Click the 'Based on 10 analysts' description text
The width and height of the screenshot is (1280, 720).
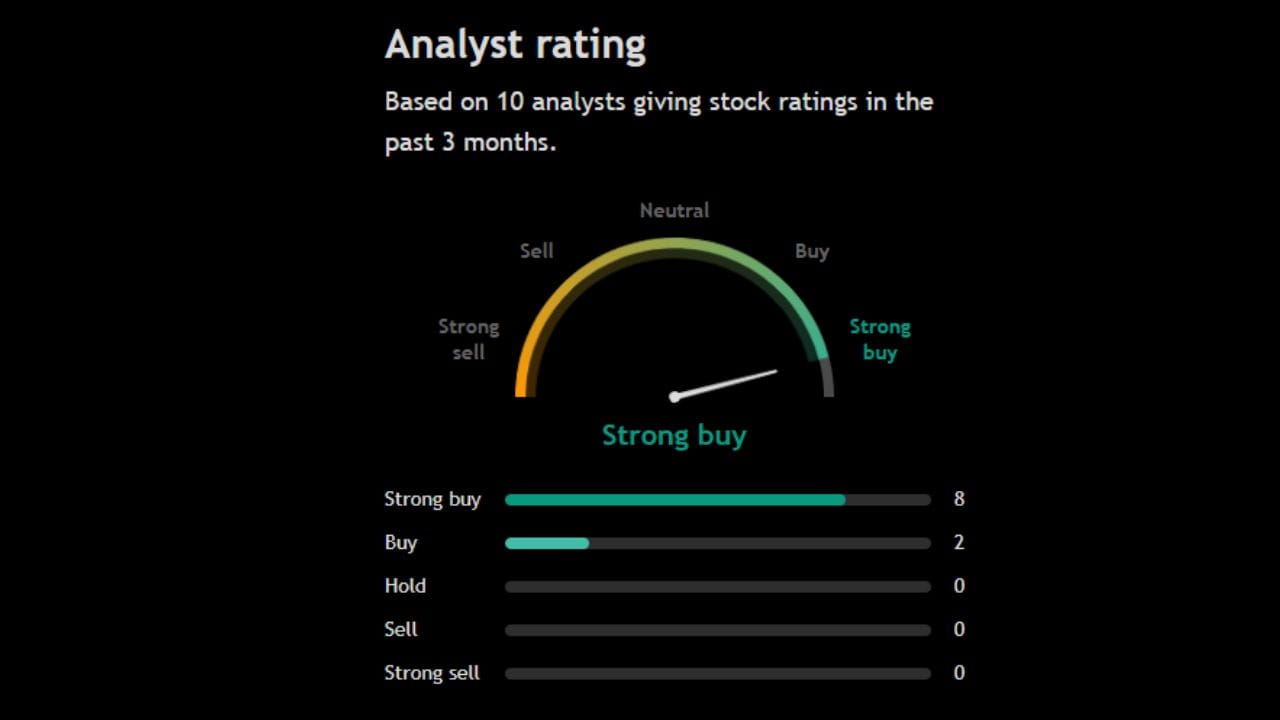tap(658, 121)
